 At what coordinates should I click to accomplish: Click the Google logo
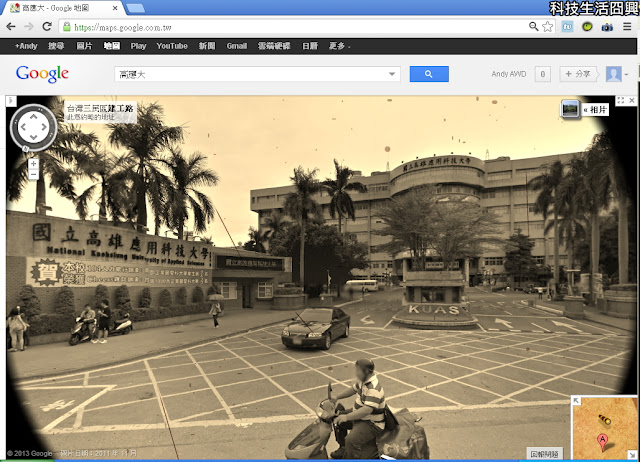point(42,74)
